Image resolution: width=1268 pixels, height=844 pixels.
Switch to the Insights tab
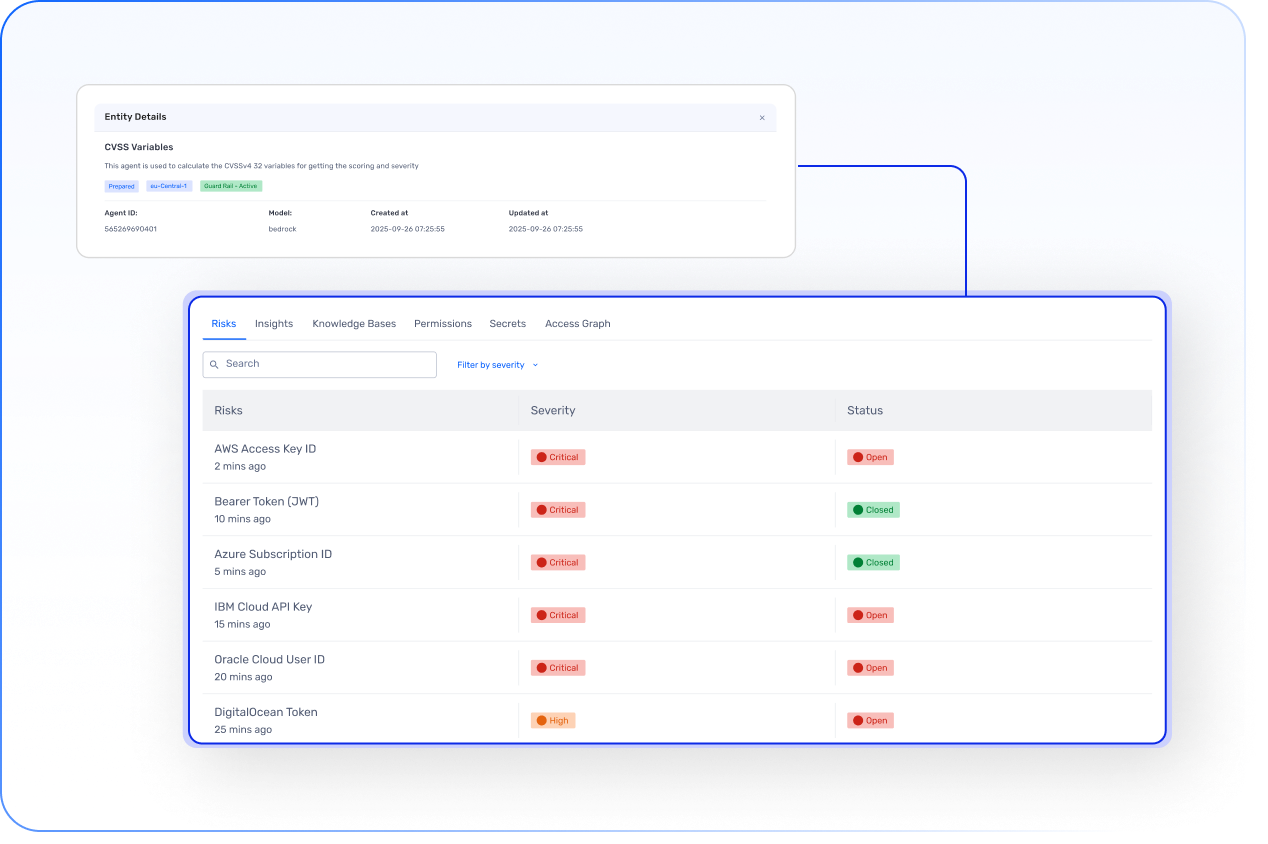pyautogui.click(x=274, y=324)
